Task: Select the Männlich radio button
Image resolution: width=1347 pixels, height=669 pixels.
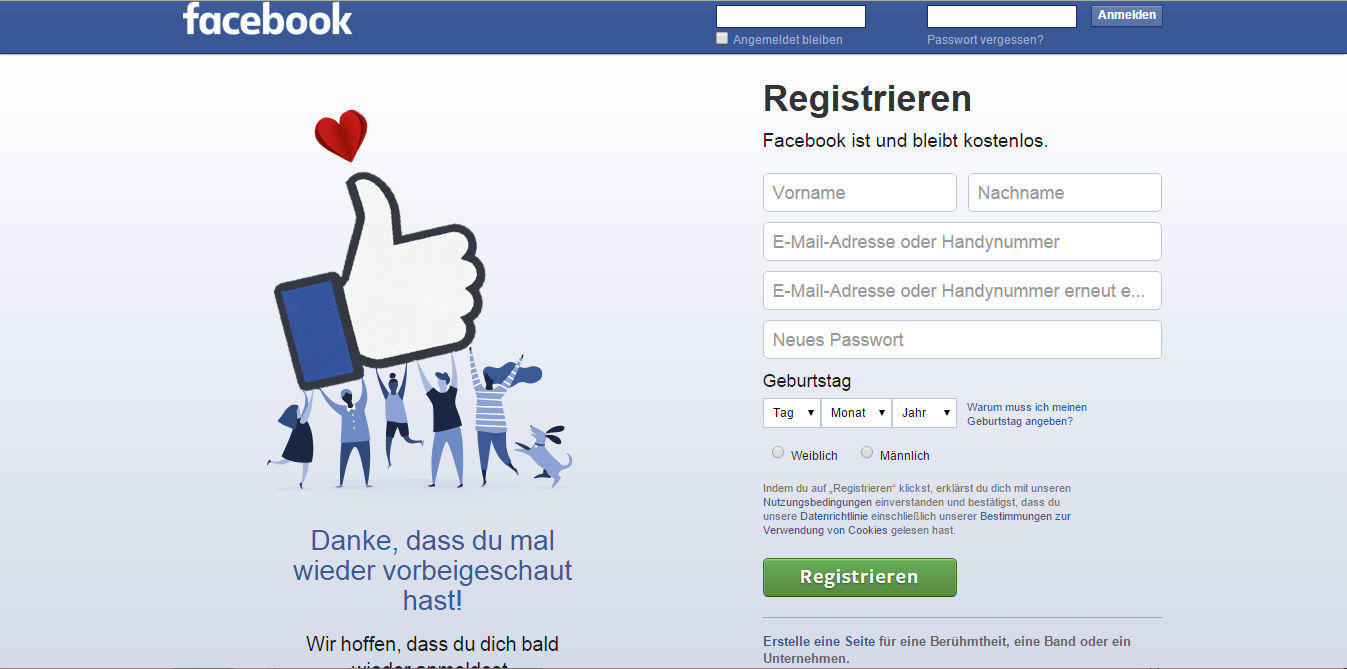Action: [x=867, y=453]
